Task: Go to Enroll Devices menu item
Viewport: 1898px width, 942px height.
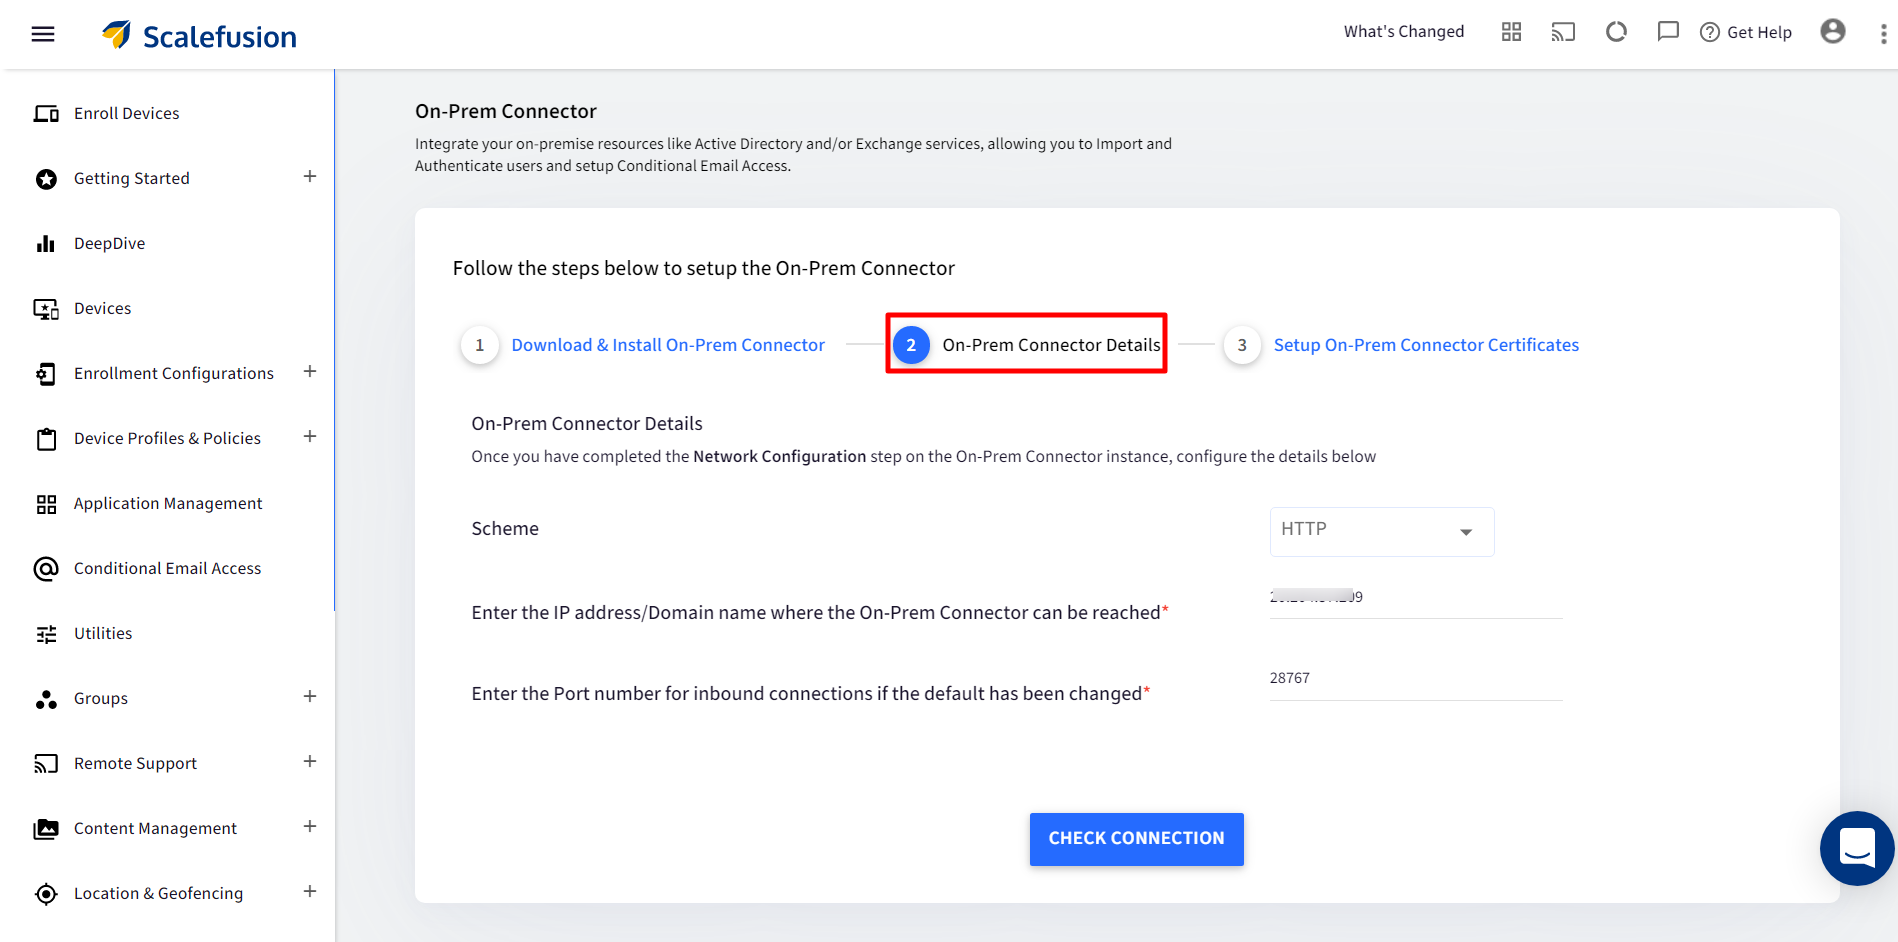Action: (126, 113)
